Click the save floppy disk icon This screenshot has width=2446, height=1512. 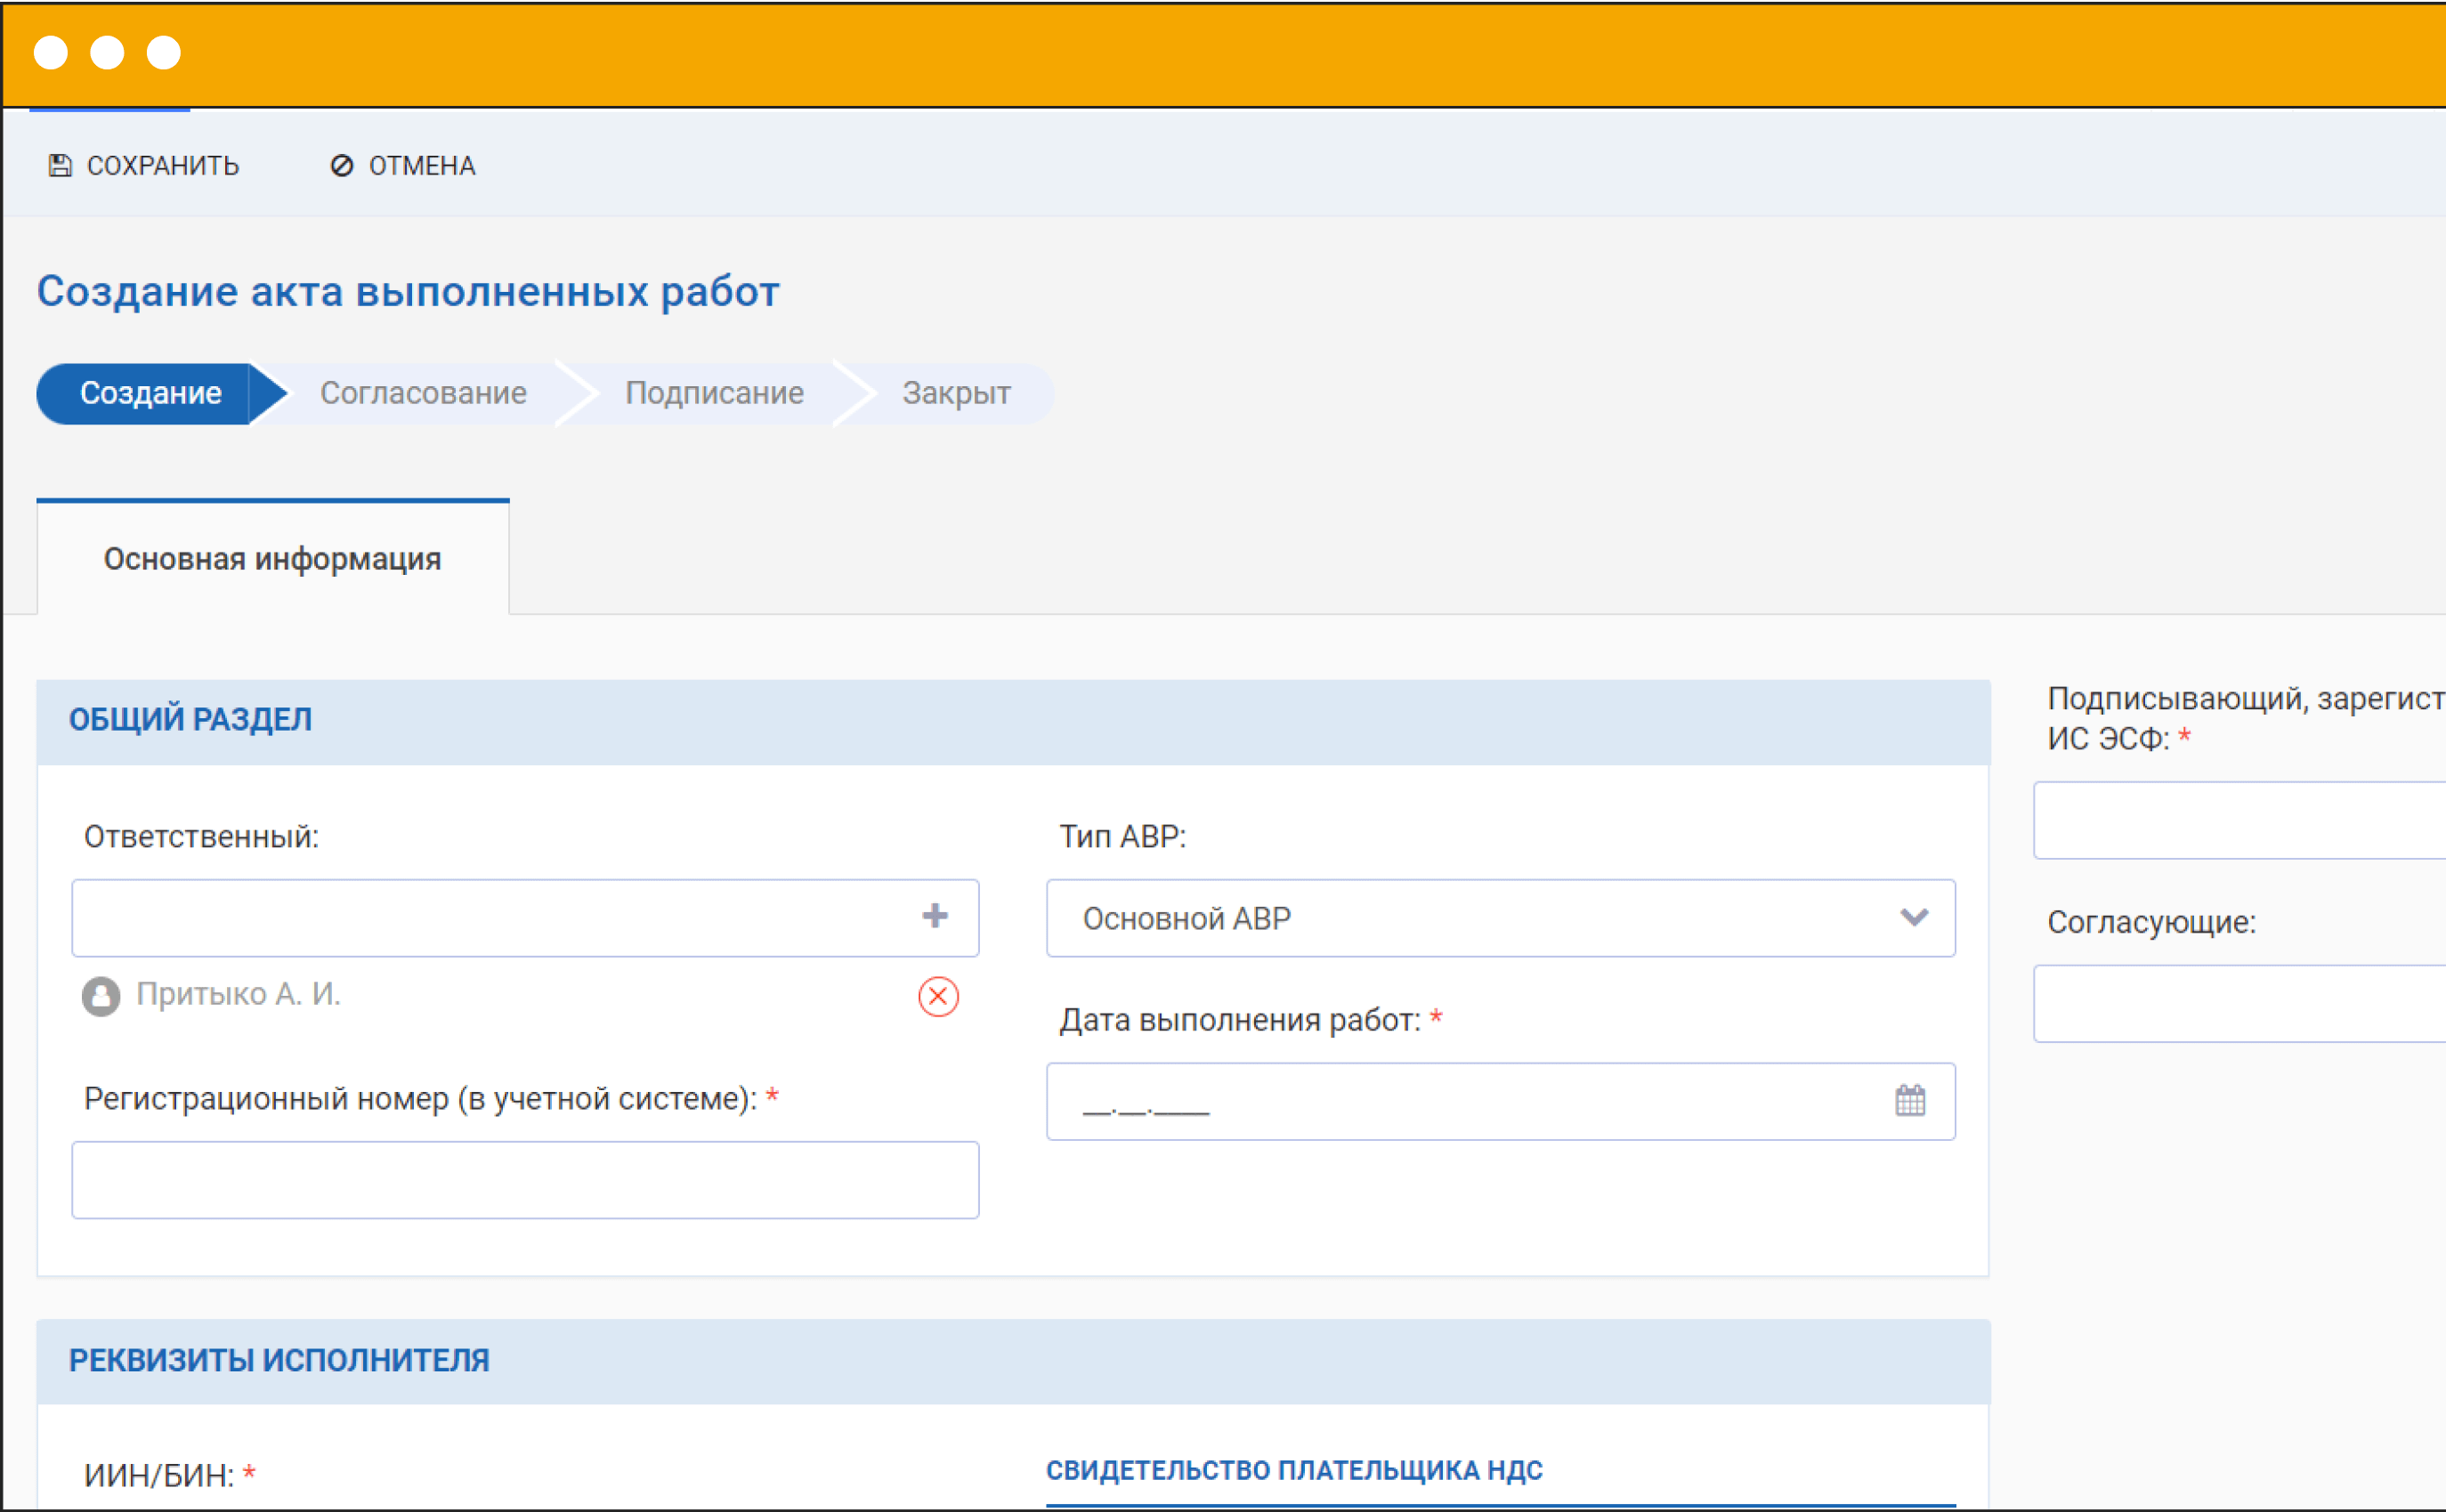pyautogui.click(x=60, y=165)
